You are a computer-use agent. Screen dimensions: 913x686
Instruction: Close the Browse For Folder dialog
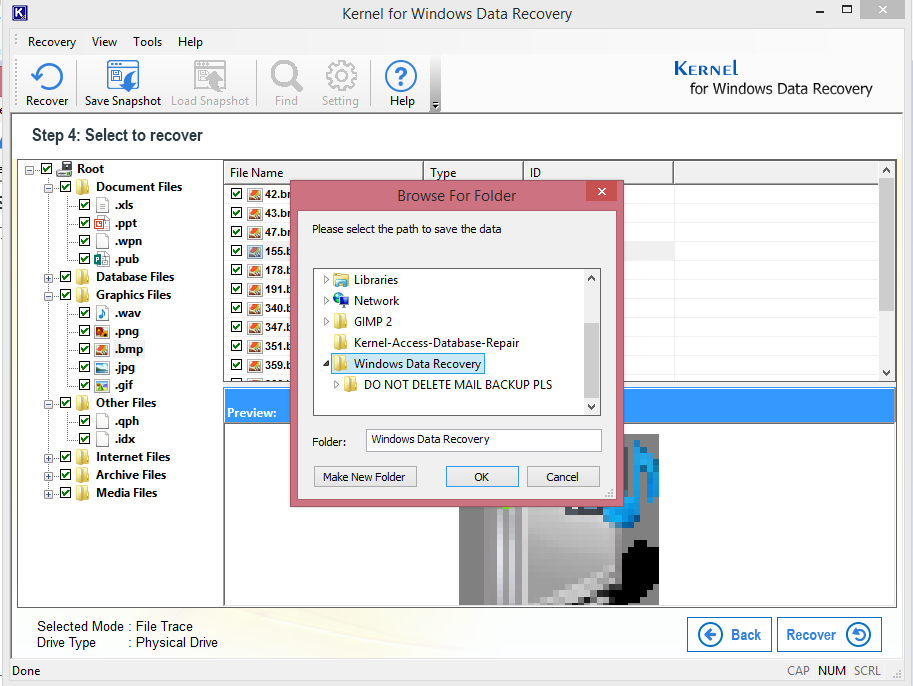[x=601, y=192]
